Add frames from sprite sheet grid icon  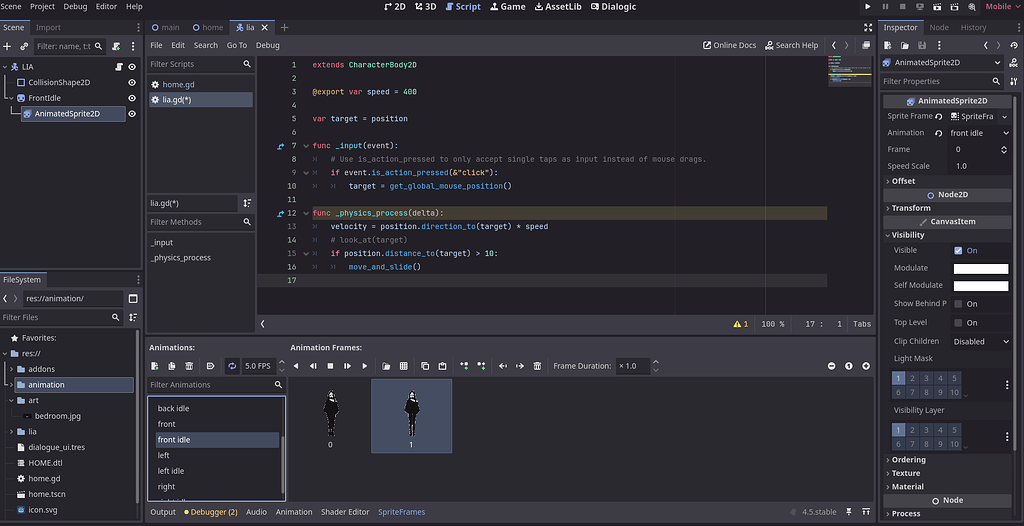(x=404, y=366)
